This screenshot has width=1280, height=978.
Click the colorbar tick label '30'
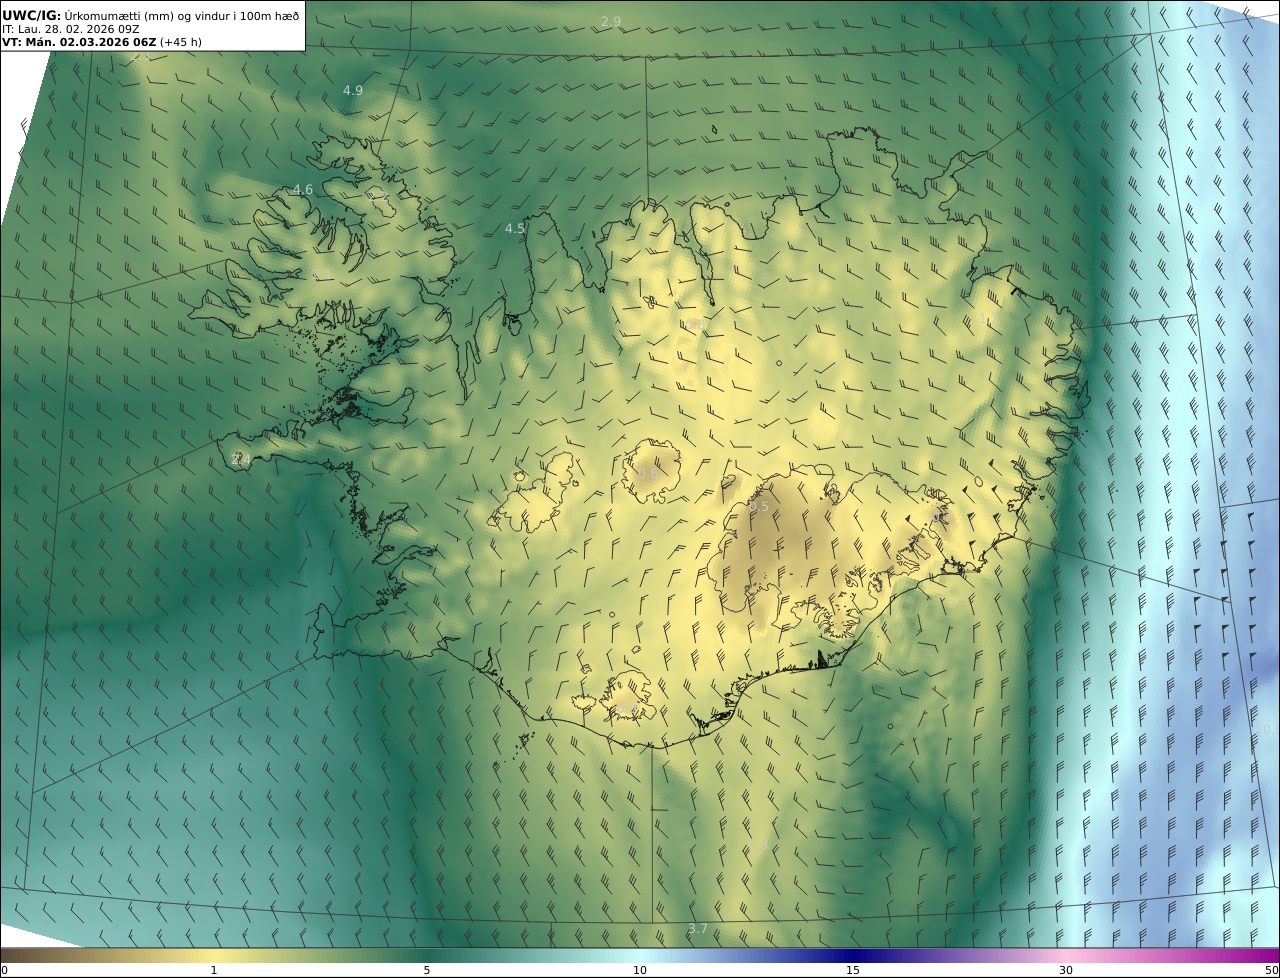1066,970
